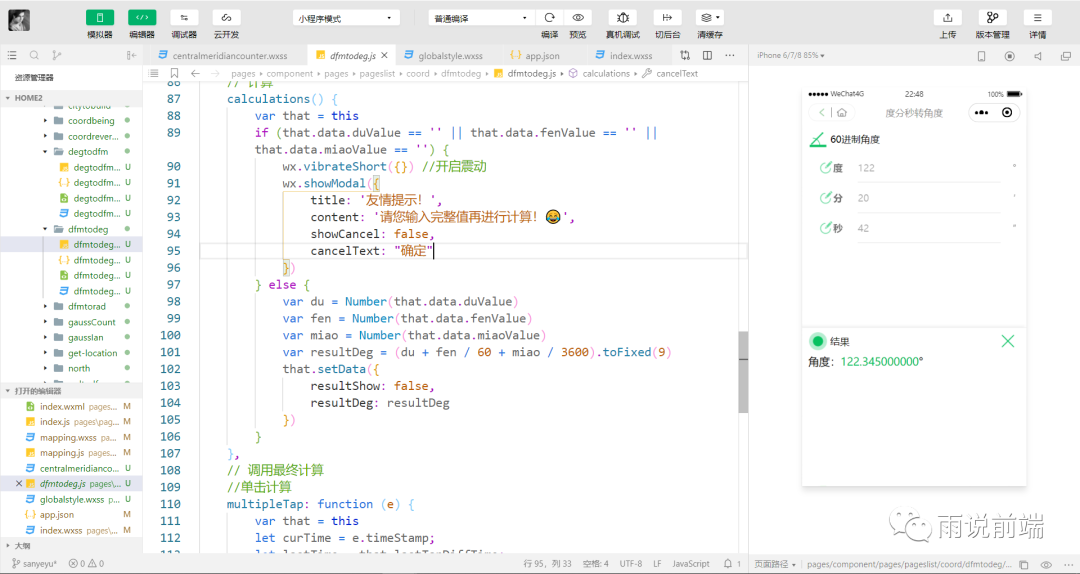The image size is (1080, 574).
Task: Toggle the 调试器 debugger panel button
Action: click(x=184, y=17)
